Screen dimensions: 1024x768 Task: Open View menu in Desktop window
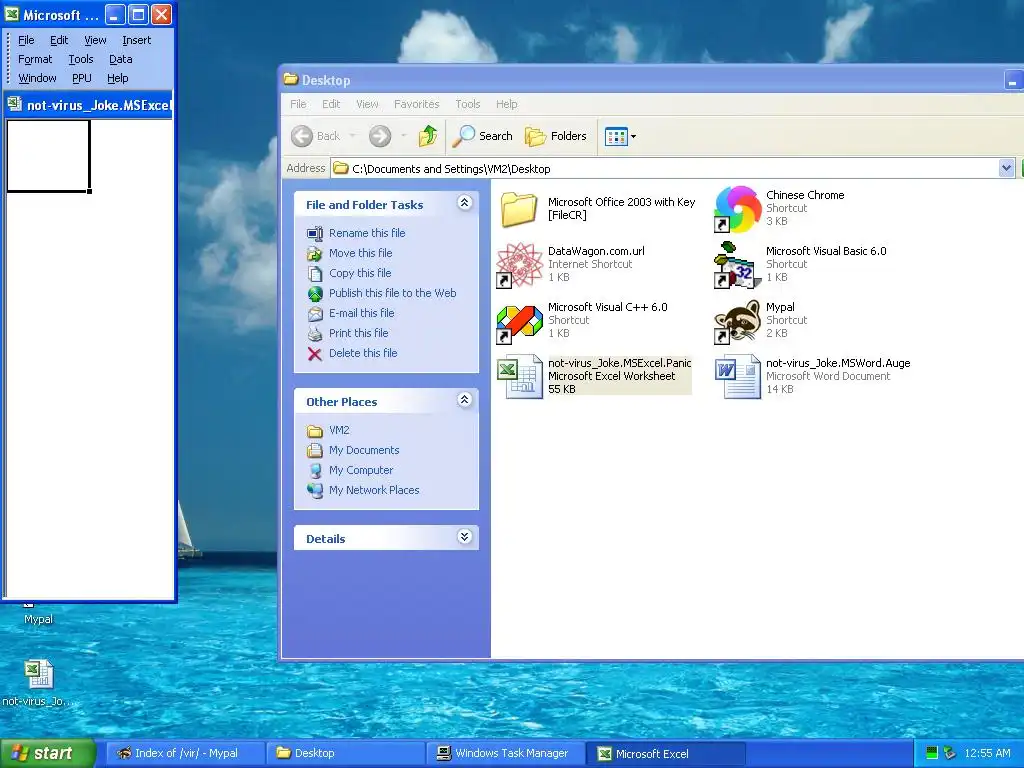pyautogui.click(x=367, y=104)
